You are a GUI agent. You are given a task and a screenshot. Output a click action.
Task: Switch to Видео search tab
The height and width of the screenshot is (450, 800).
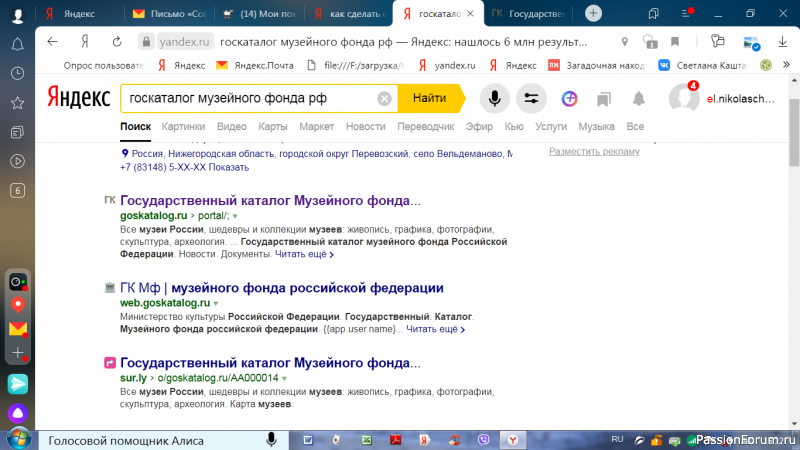pyautogui.click(x=232, y=127)
